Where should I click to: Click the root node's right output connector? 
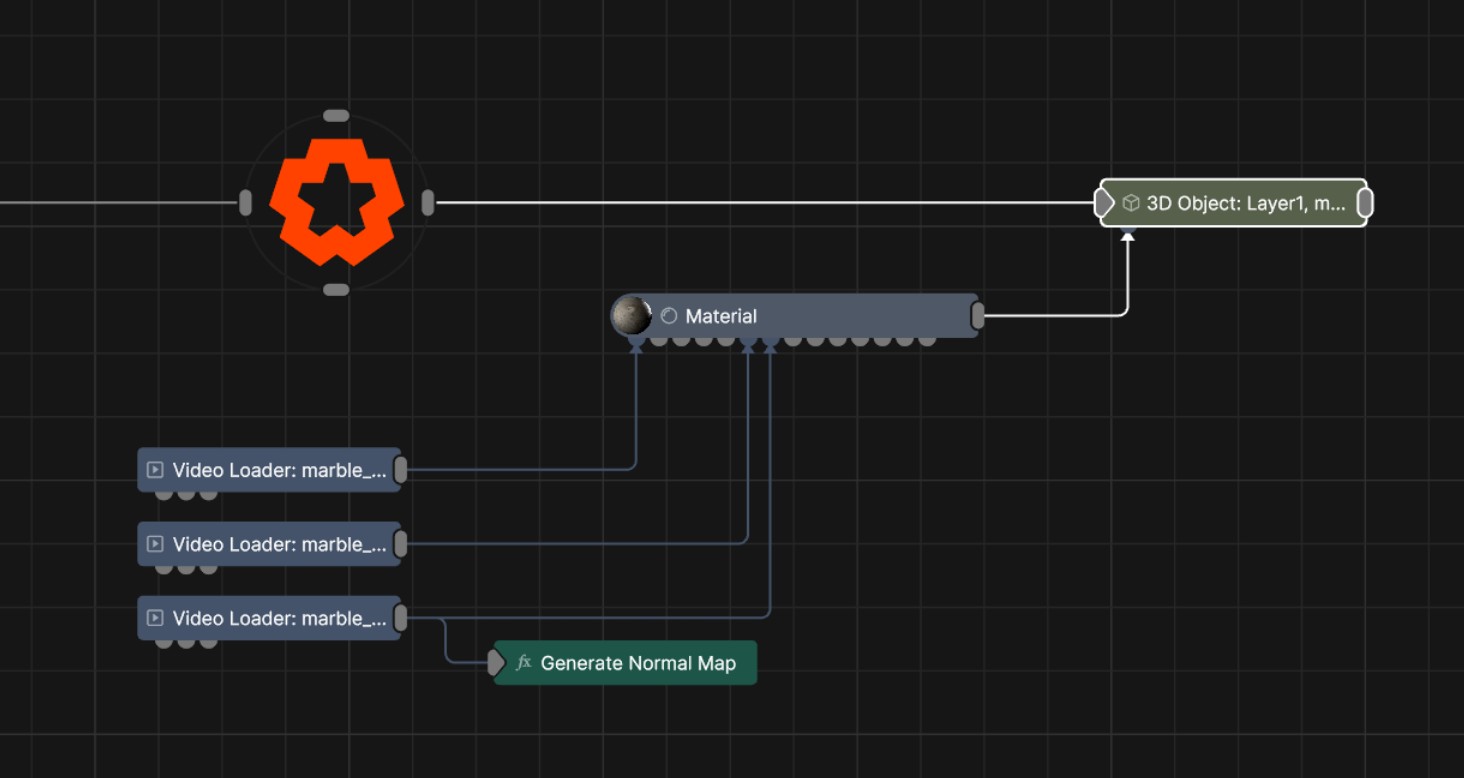[x=428, y=203]
